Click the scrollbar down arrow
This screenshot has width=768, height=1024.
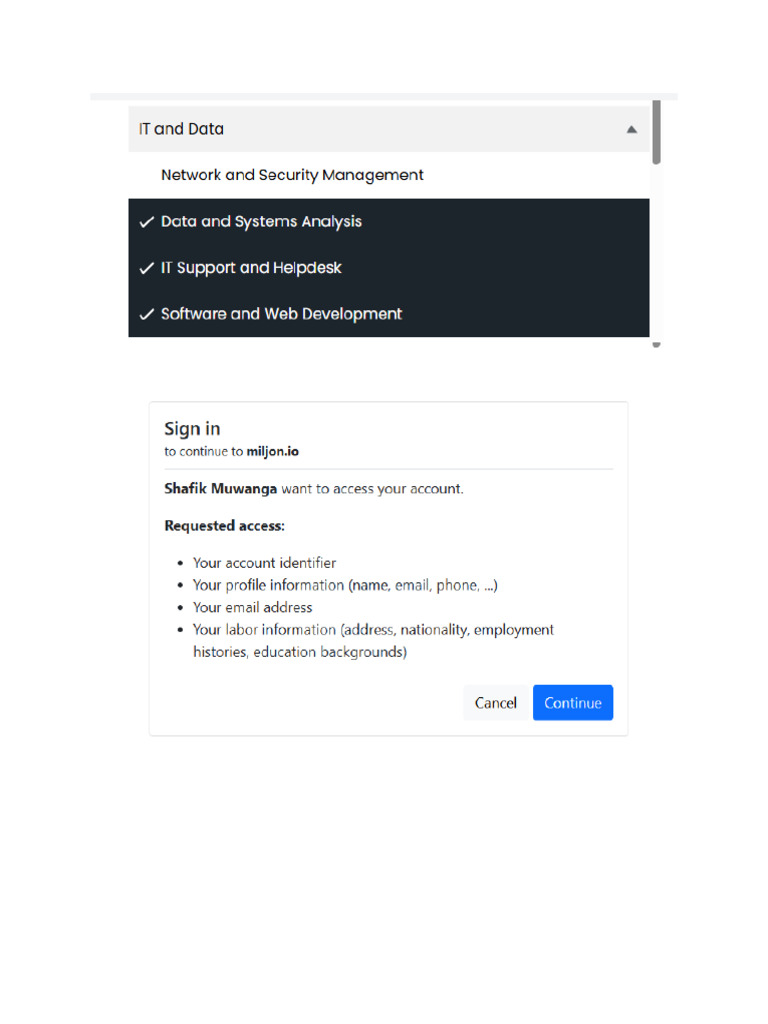click(x=656, y=345)
